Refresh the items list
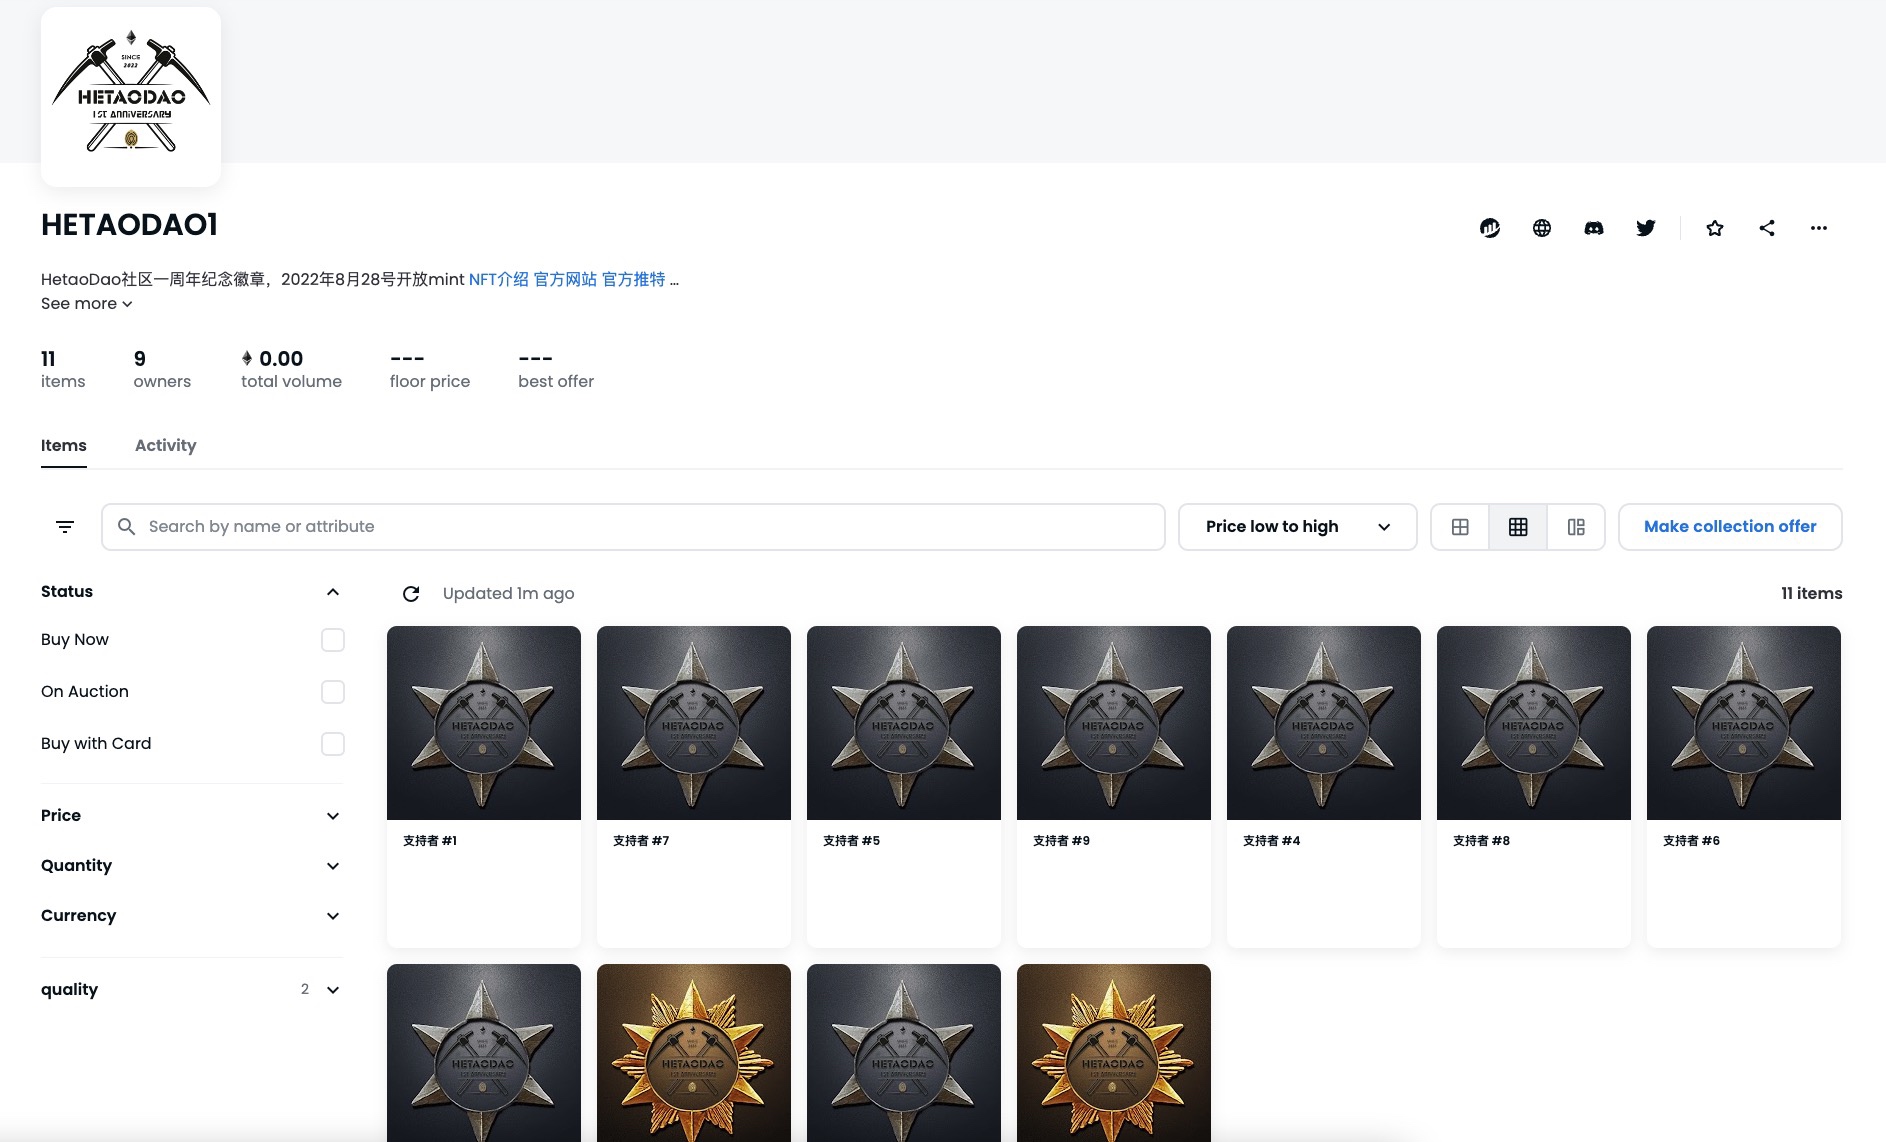This screenshot has height=1142, width=1886. tap(411, 594)
